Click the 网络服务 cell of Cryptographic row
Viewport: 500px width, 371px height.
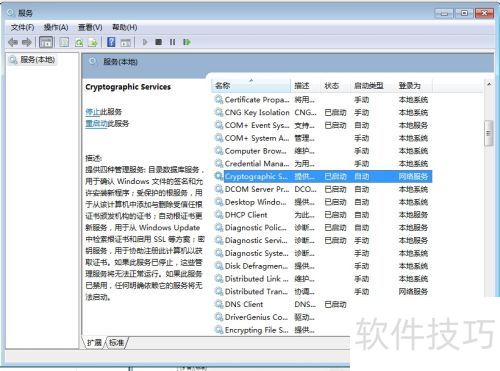[413, 176]
